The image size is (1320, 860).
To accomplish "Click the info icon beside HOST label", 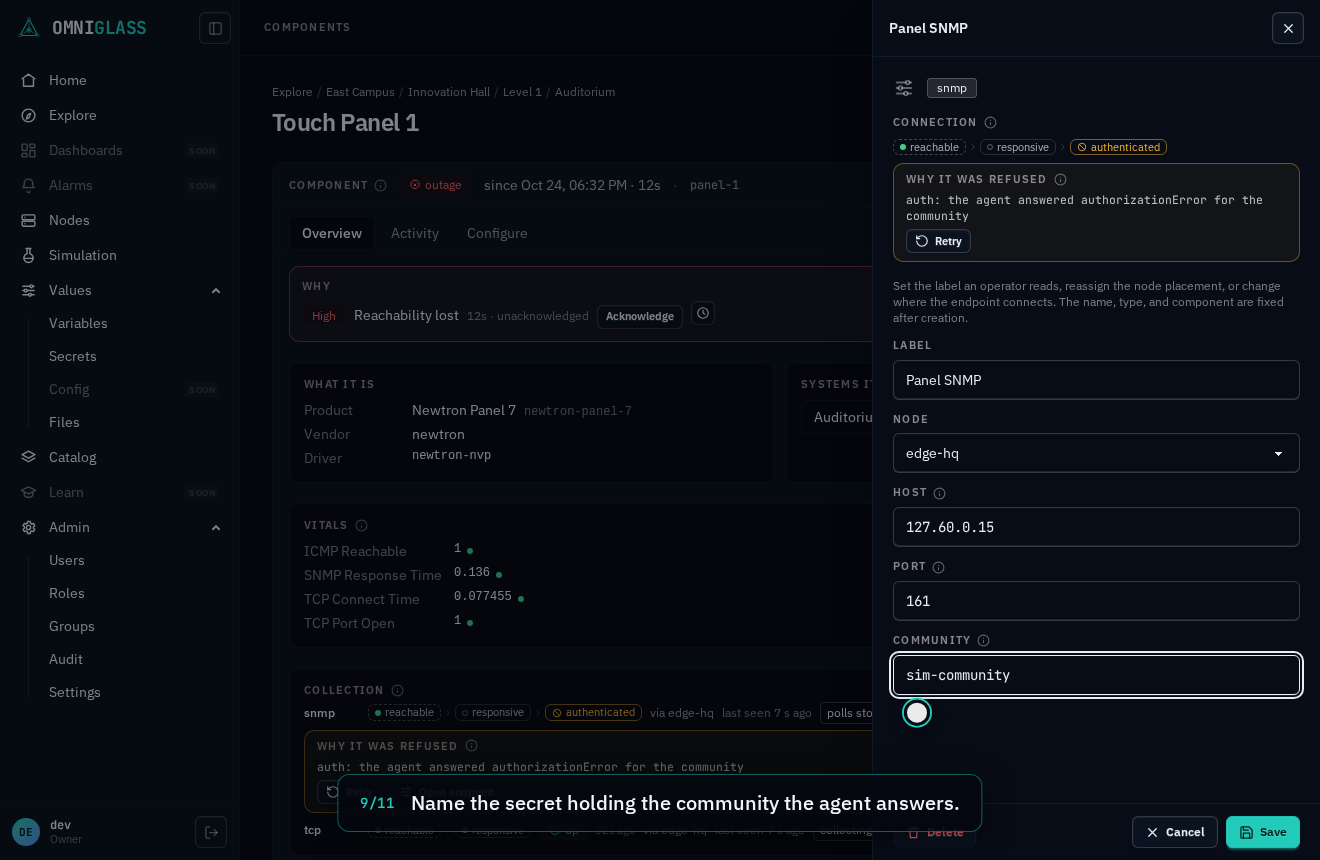I will tap(940, 493).
